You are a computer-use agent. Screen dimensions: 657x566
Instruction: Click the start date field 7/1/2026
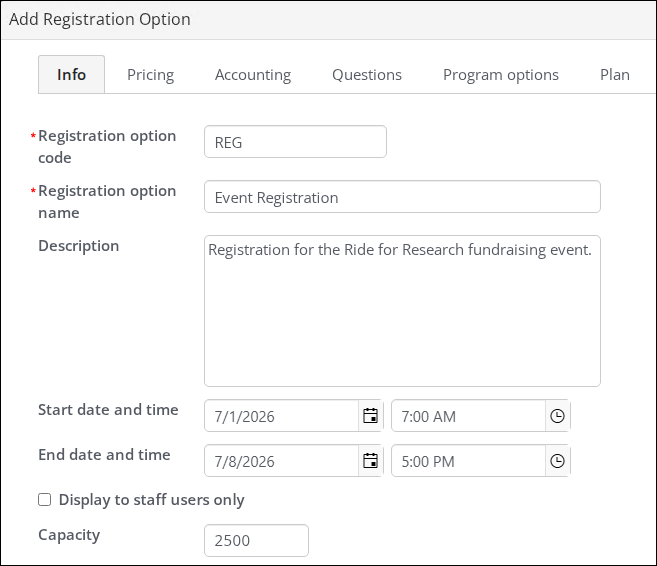pyautogui.click(x=281, y=416)
